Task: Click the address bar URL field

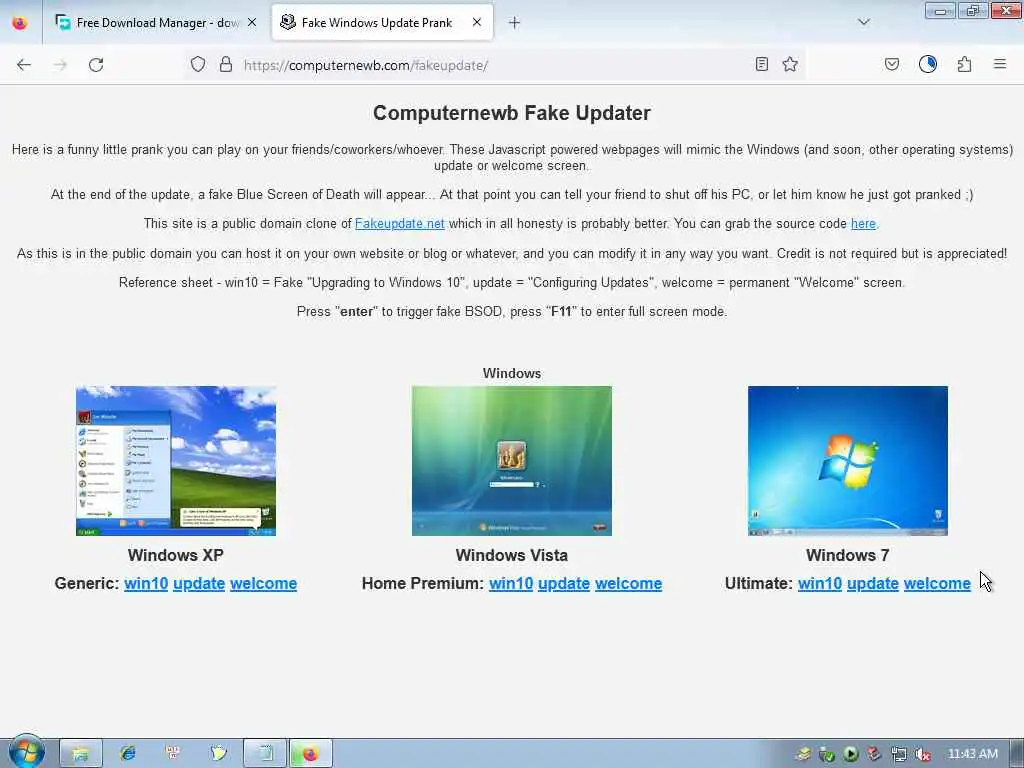Action: pos(496,65)
